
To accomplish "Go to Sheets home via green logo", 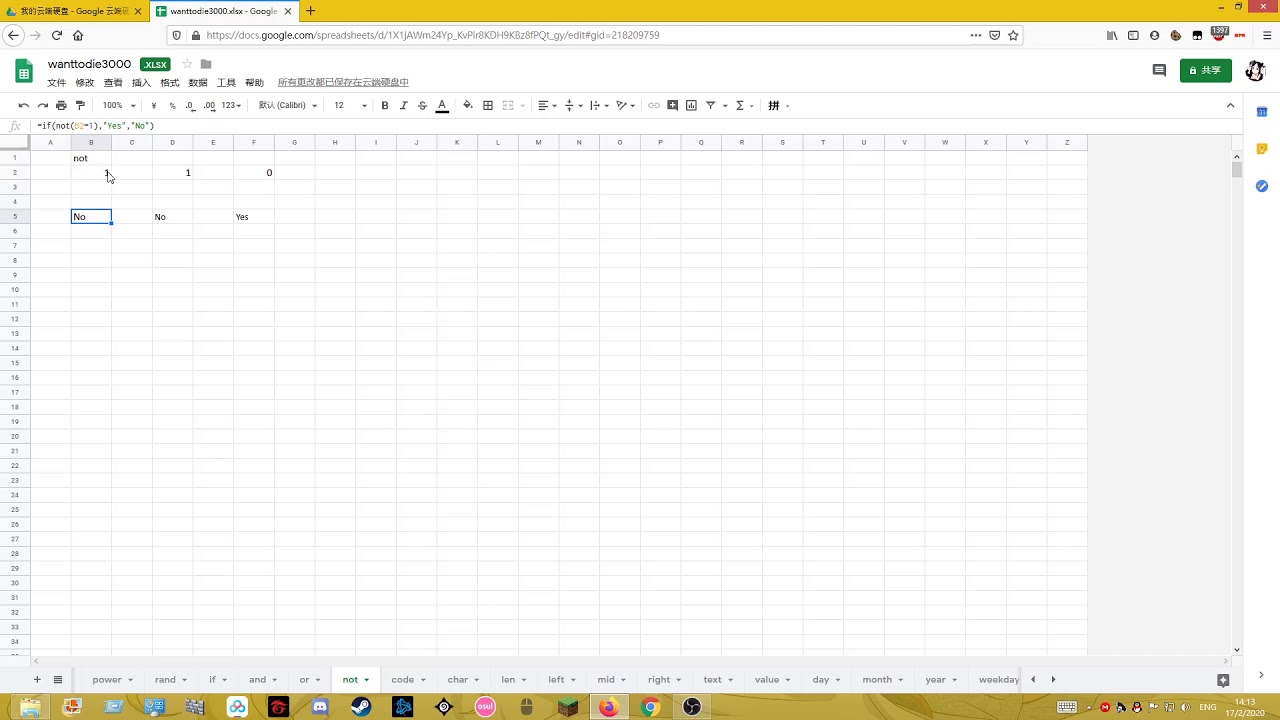I will pyautogui.click(x=24, y=71).
